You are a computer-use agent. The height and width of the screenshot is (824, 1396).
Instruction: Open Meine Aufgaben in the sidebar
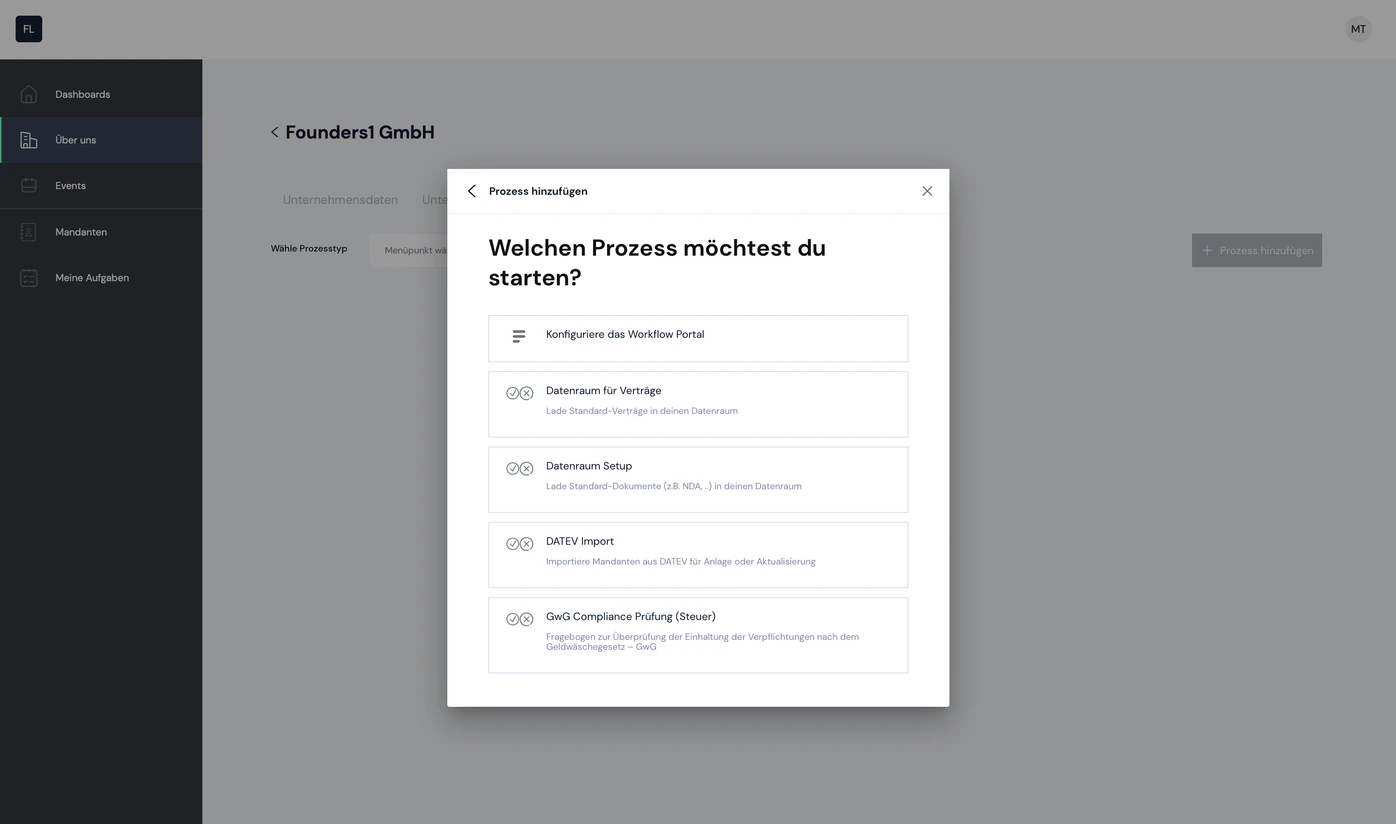pos(101,278)
